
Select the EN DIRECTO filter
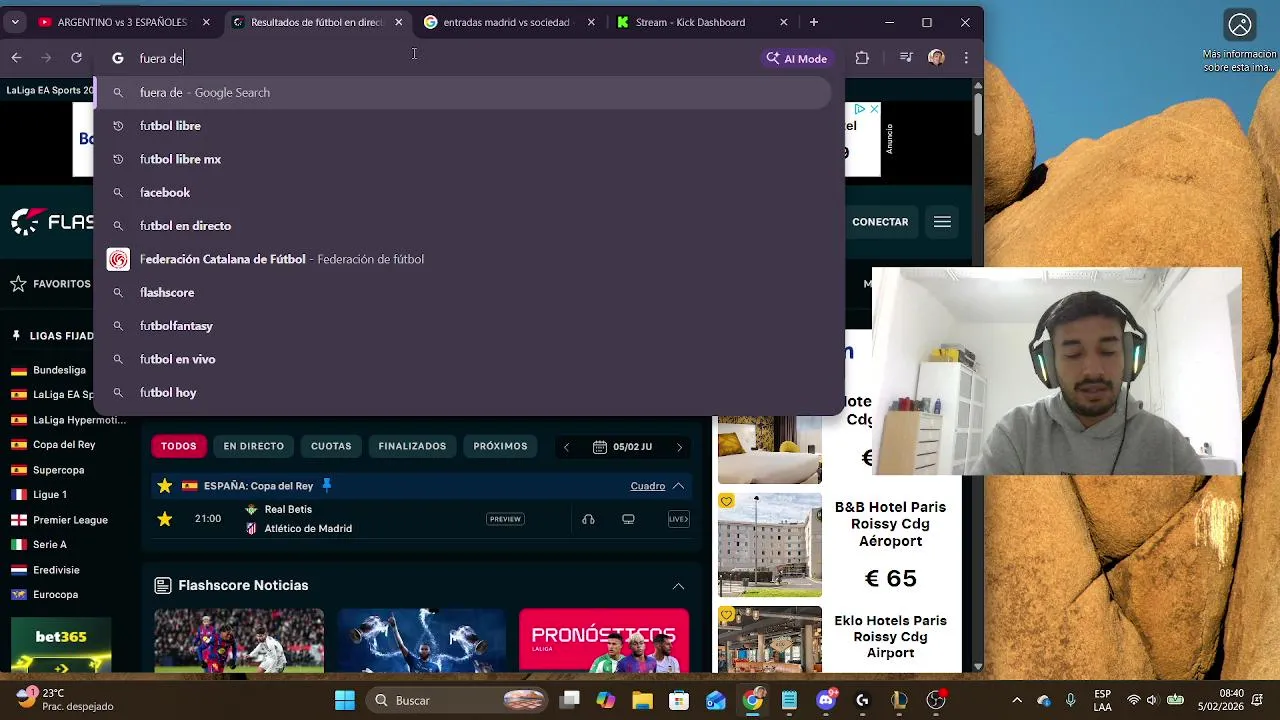[254, 446]
